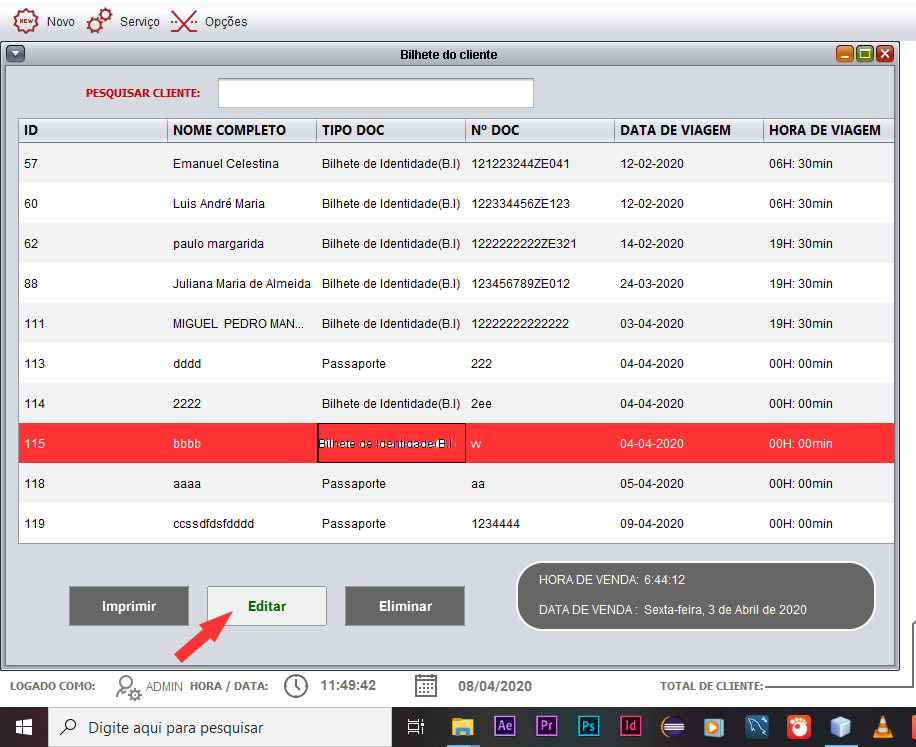Viewport: 916px width, 747px height.
Task: Click the Eliminar button
Action: tap(405, 606)
